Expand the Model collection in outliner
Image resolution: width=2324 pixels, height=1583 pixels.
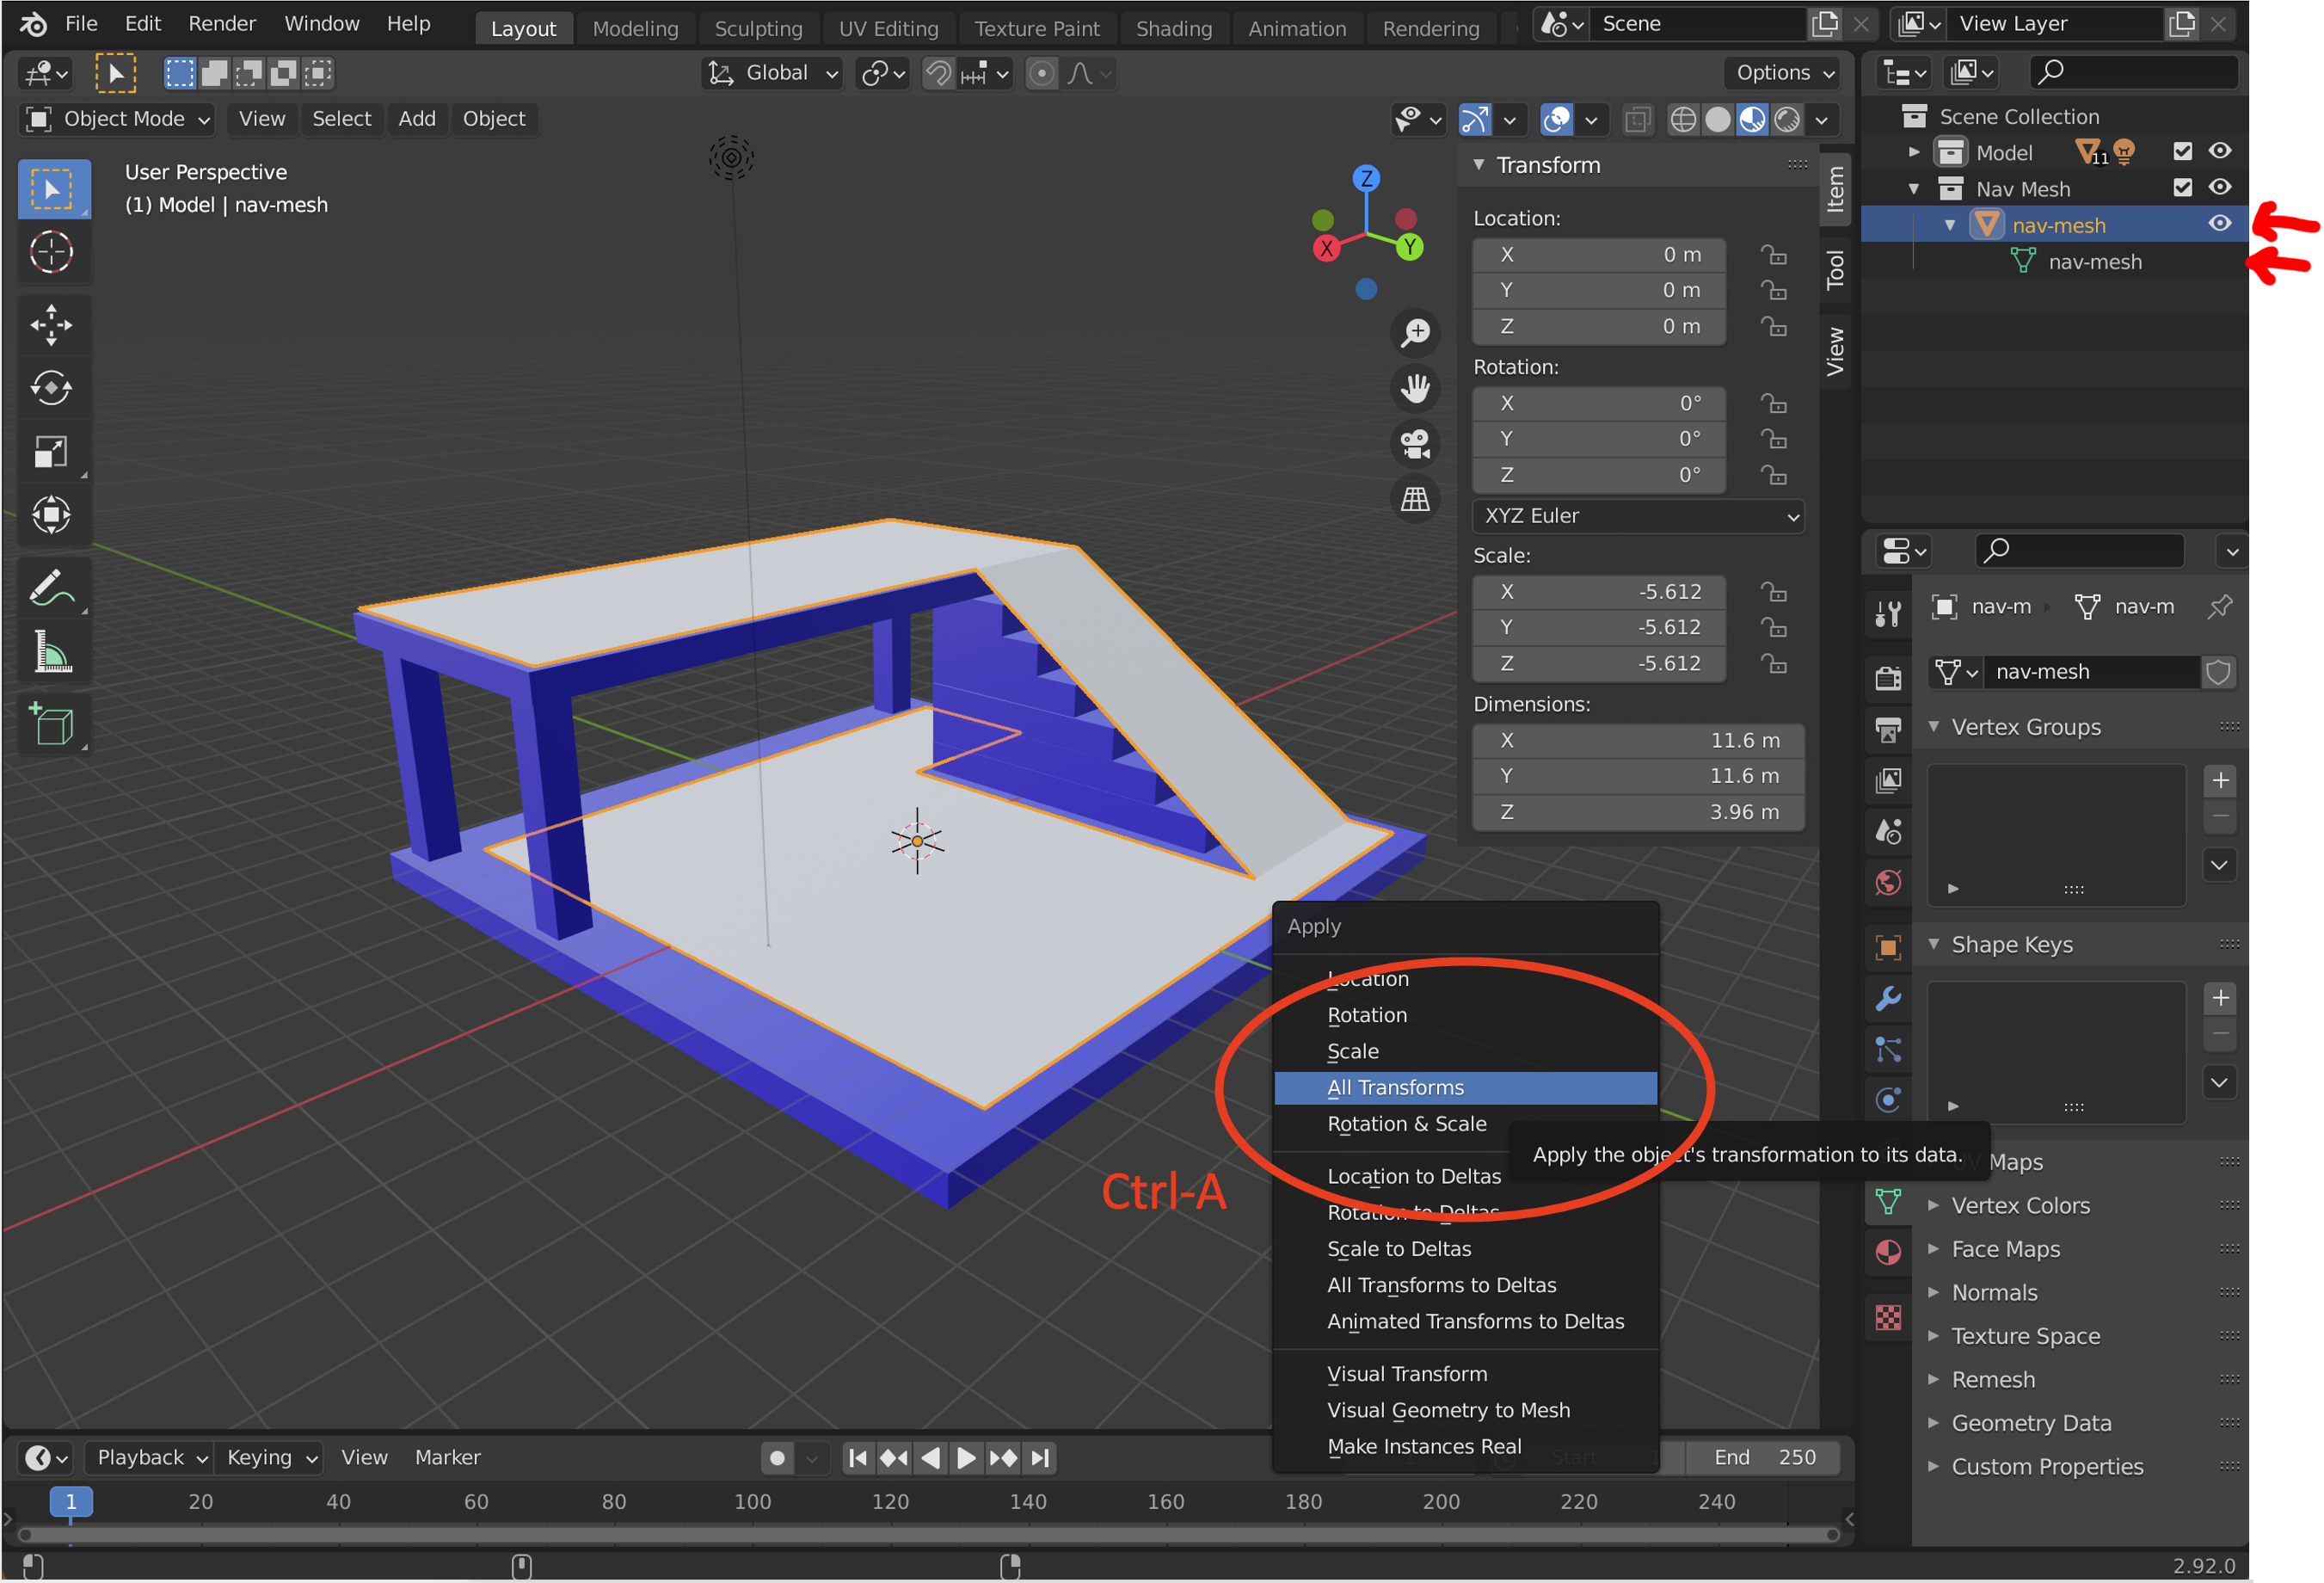pos(1913,152)
